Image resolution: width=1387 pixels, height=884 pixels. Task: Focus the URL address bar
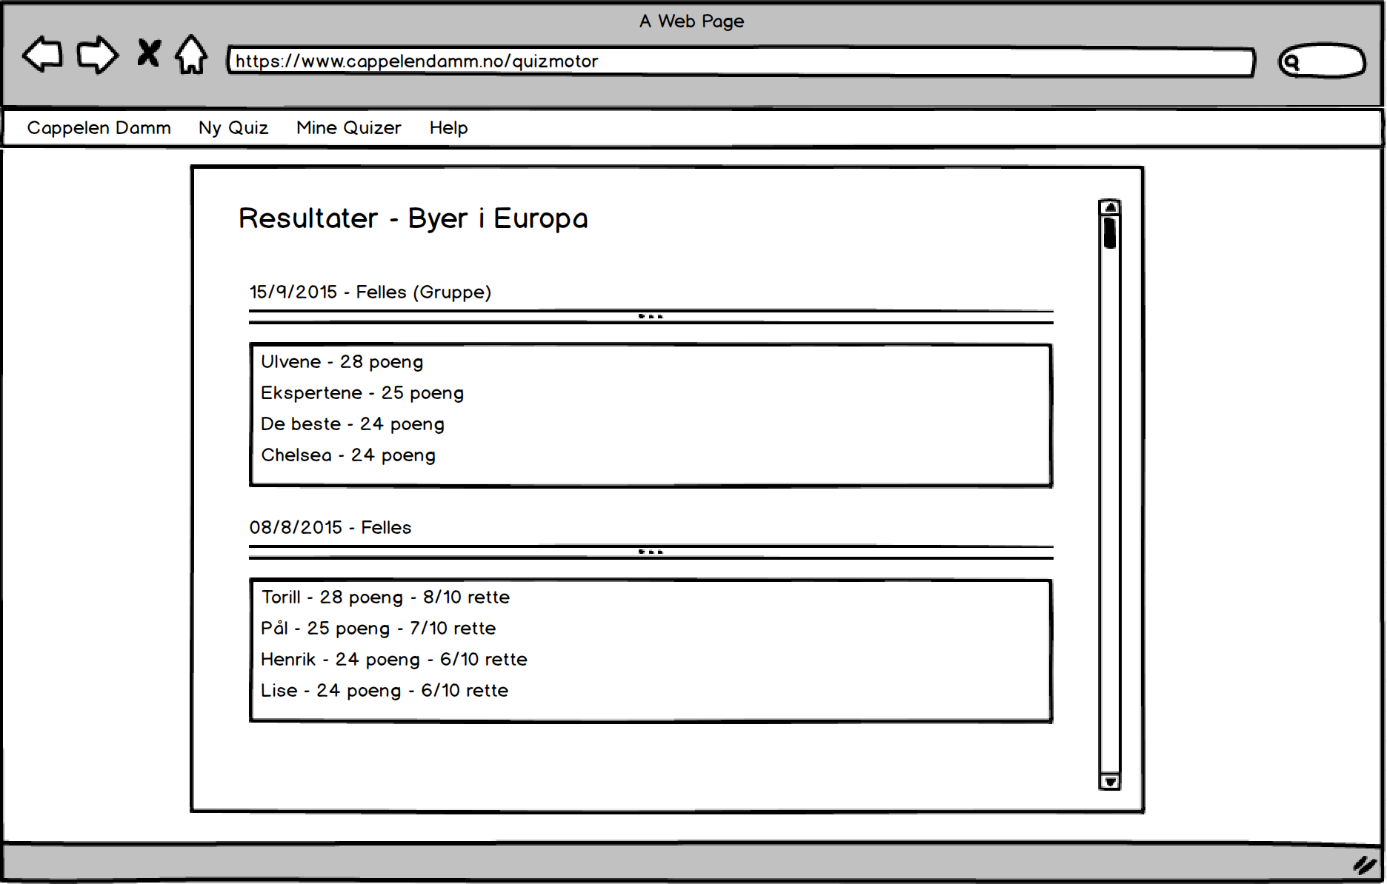(741, 62)
